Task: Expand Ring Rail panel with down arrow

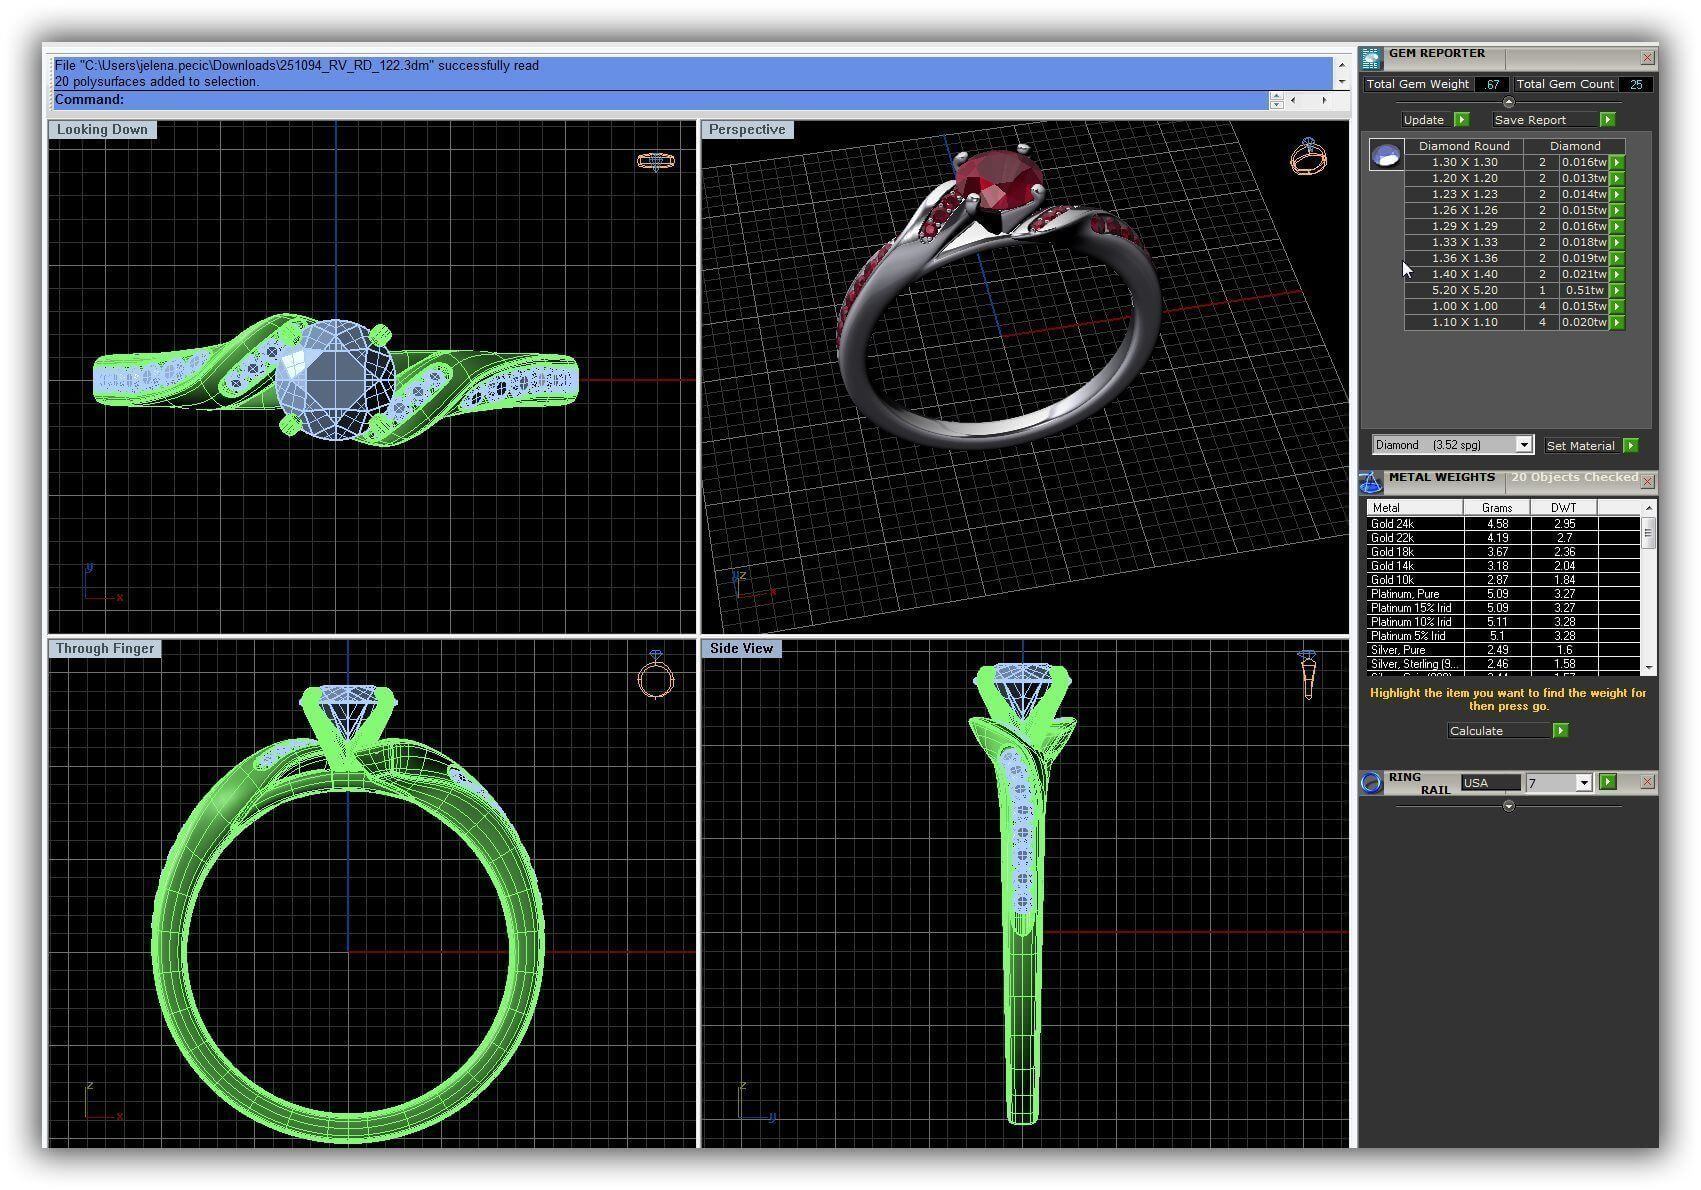Action: [x=1508, y=806]
